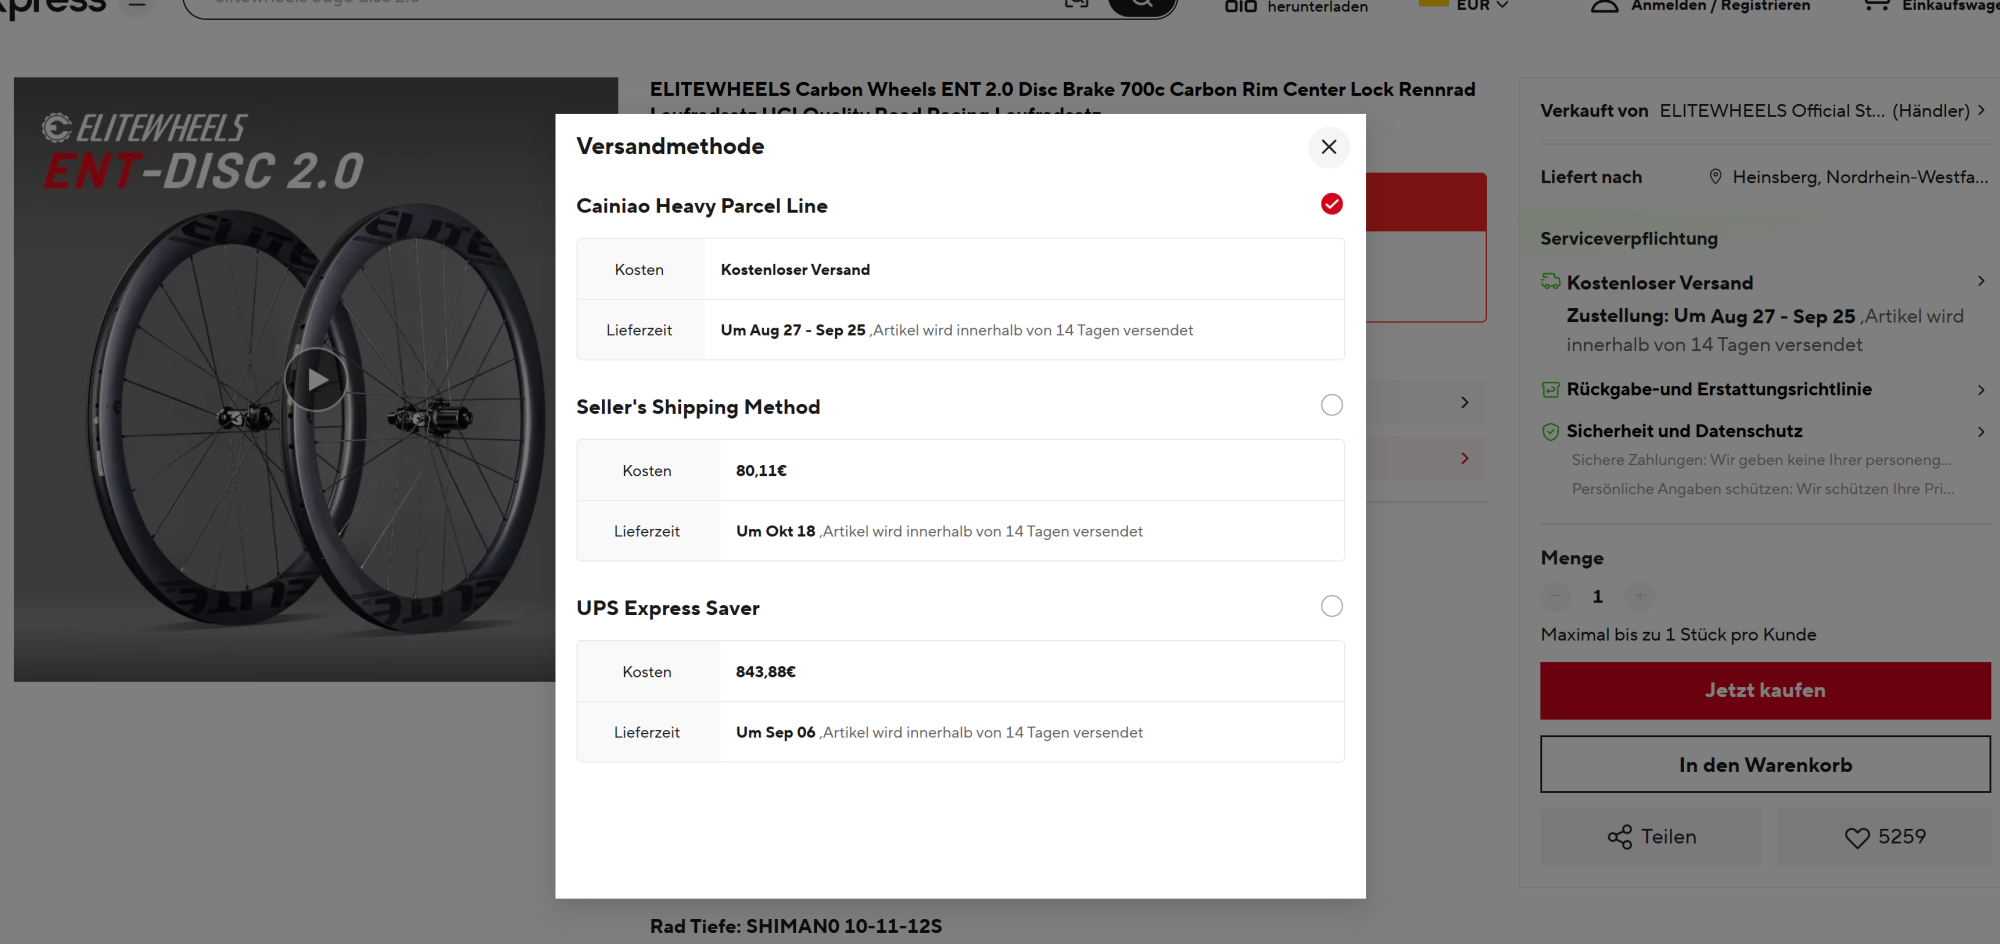Click the security shield icon
Screen dimensions: 2000x944
[1551, 432]
